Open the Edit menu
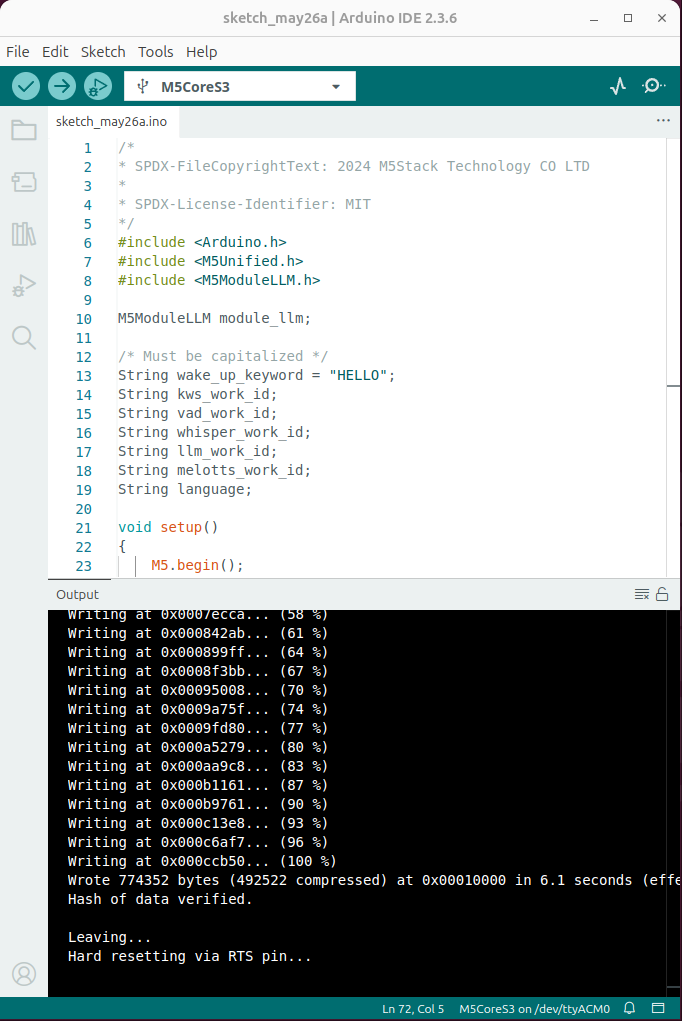This screenshot has height=1021, width=682. tap(55, 51)
